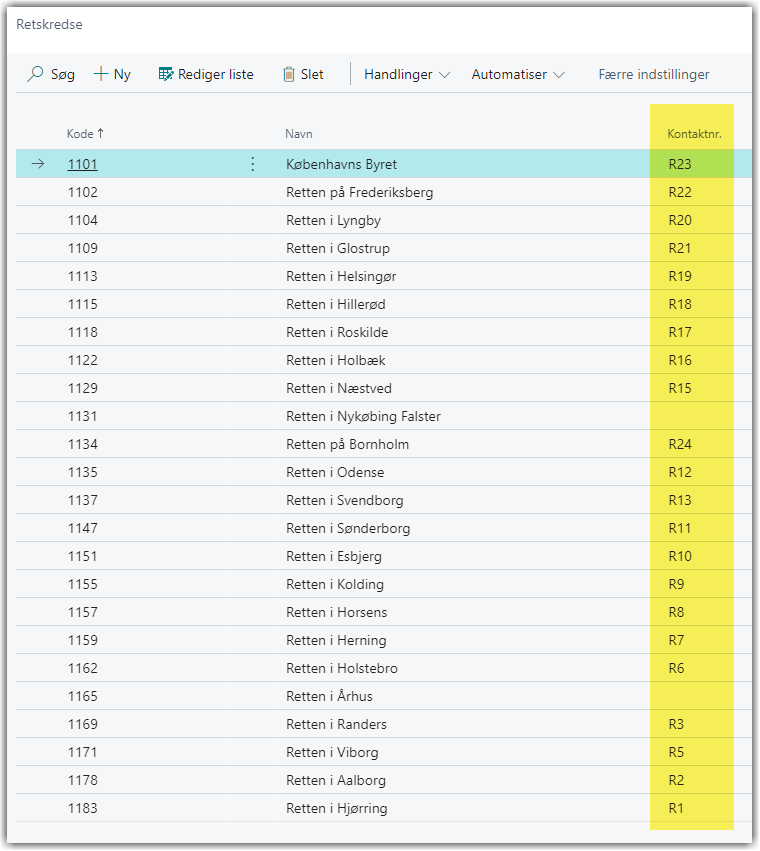
Task: Click contact number R20
Action: point(680,220)
